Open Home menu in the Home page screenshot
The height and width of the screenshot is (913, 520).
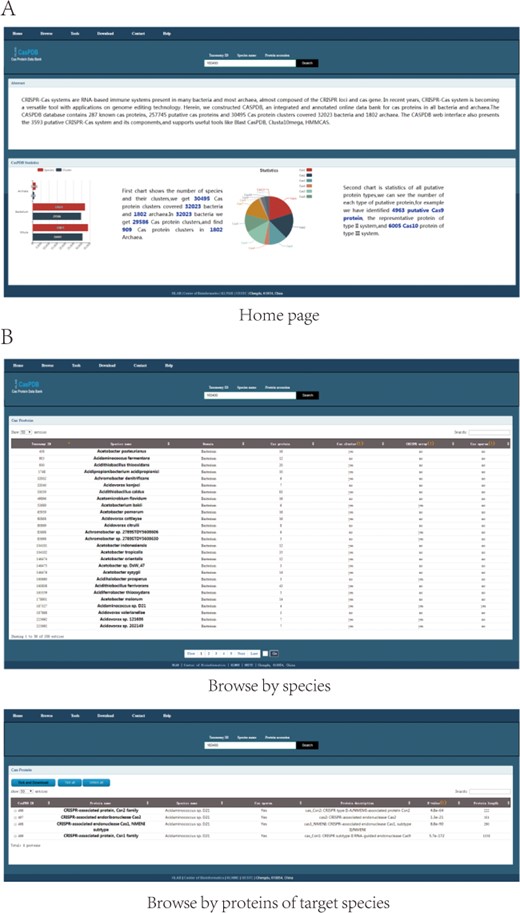(17, 34)
